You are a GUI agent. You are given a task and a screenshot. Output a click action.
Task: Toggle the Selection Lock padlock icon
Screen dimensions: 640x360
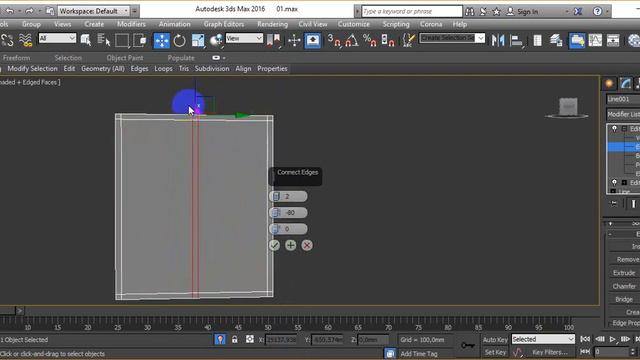(x=235, y=339)
